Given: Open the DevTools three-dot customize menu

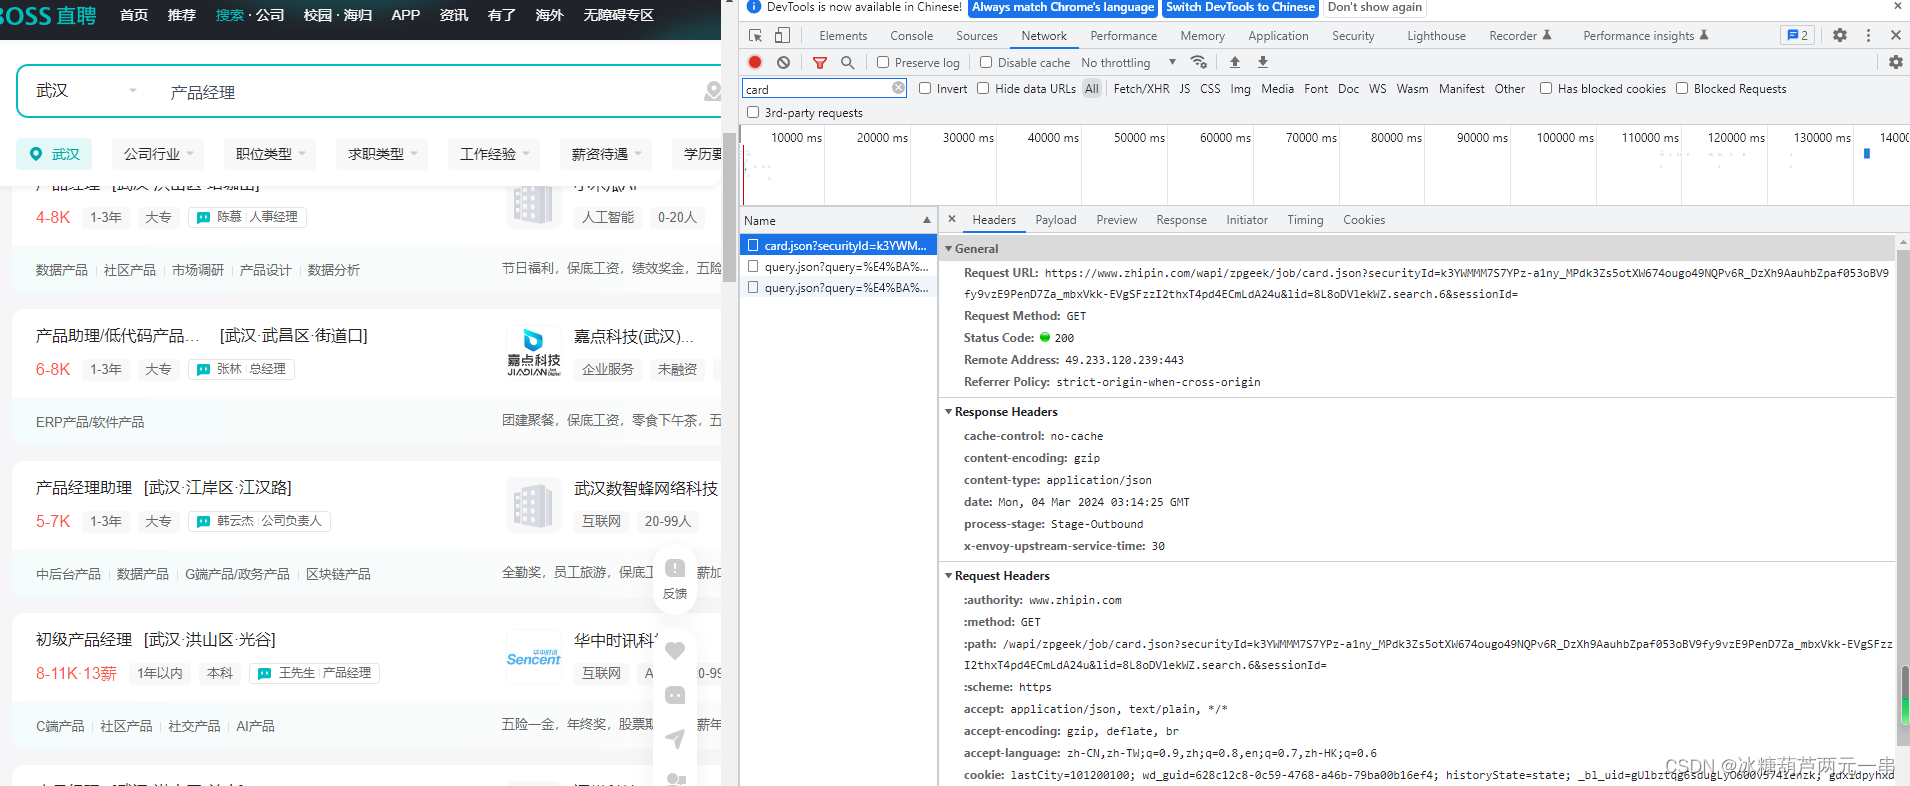Looking at the screenshot, I should [x=1868, y=35].
